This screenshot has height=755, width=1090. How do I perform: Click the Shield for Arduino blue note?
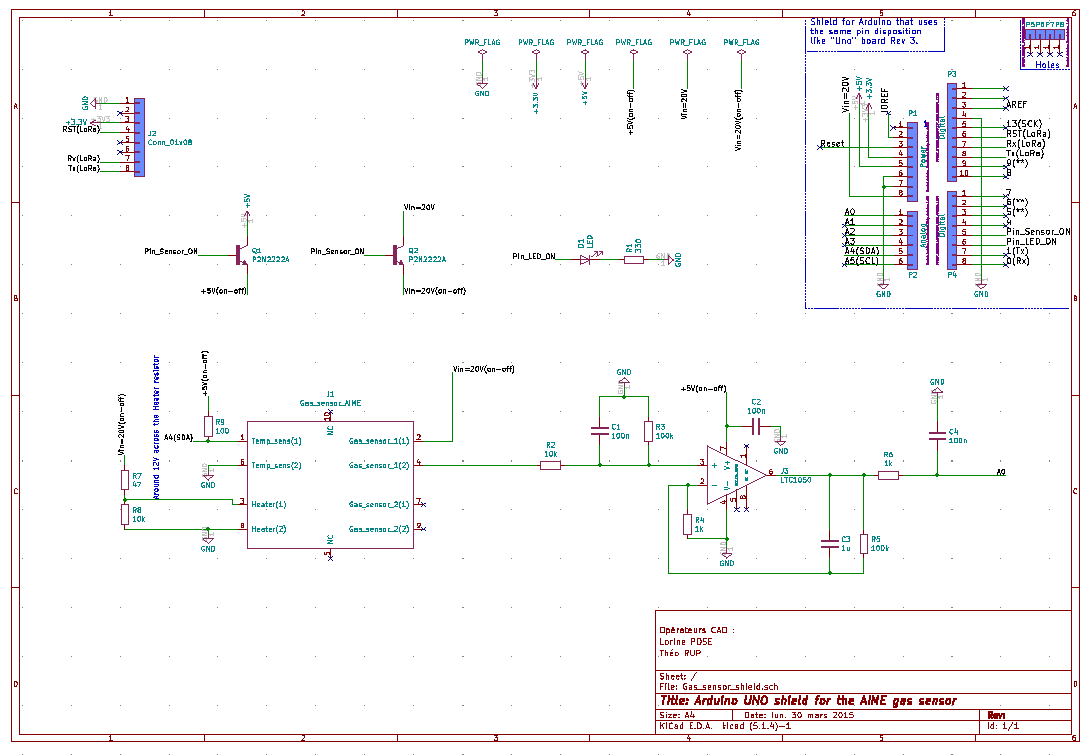[874, 31]
